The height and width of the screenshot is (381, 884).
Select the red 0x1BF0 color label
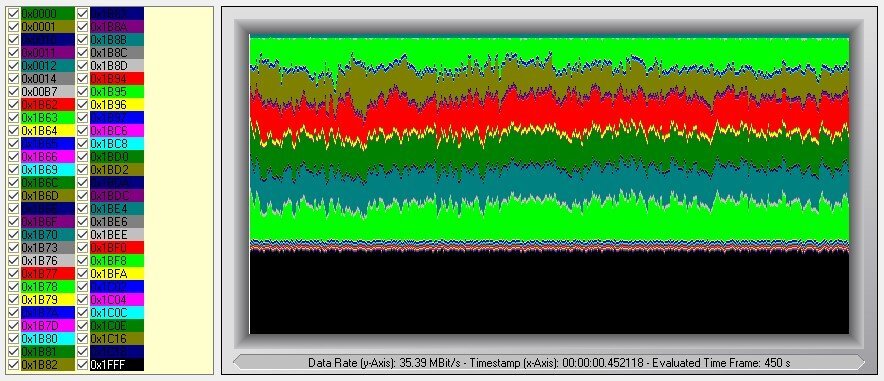click(117, 247)
